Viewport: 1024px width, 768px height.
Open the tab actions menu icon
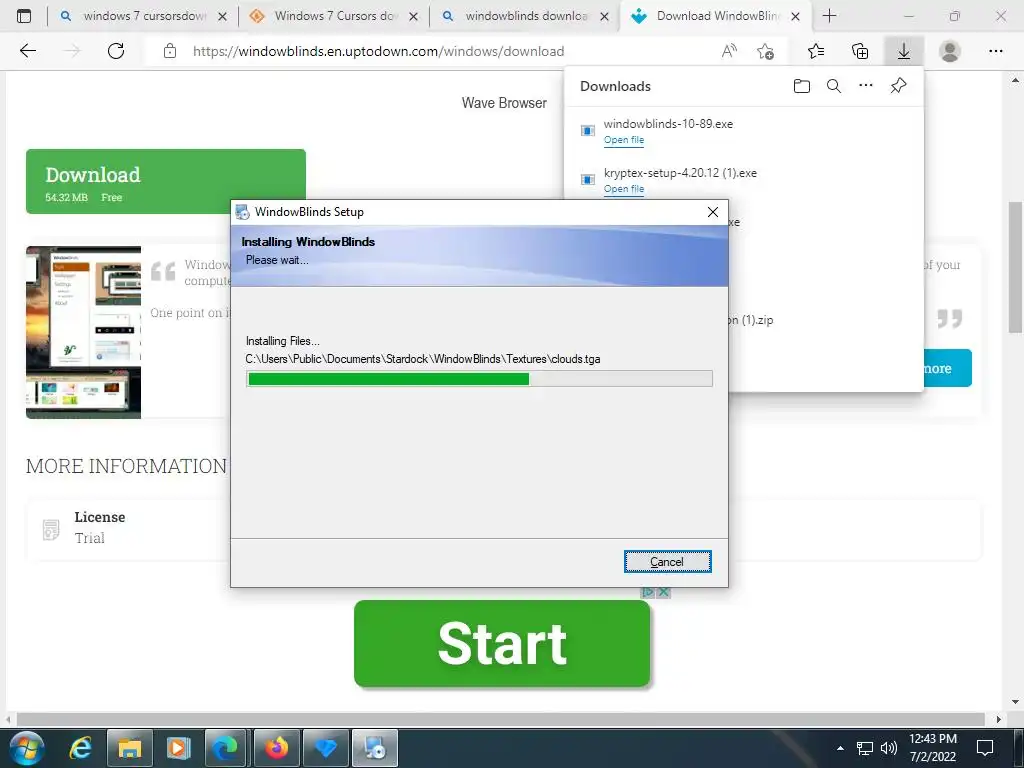[x=24, y=16]
